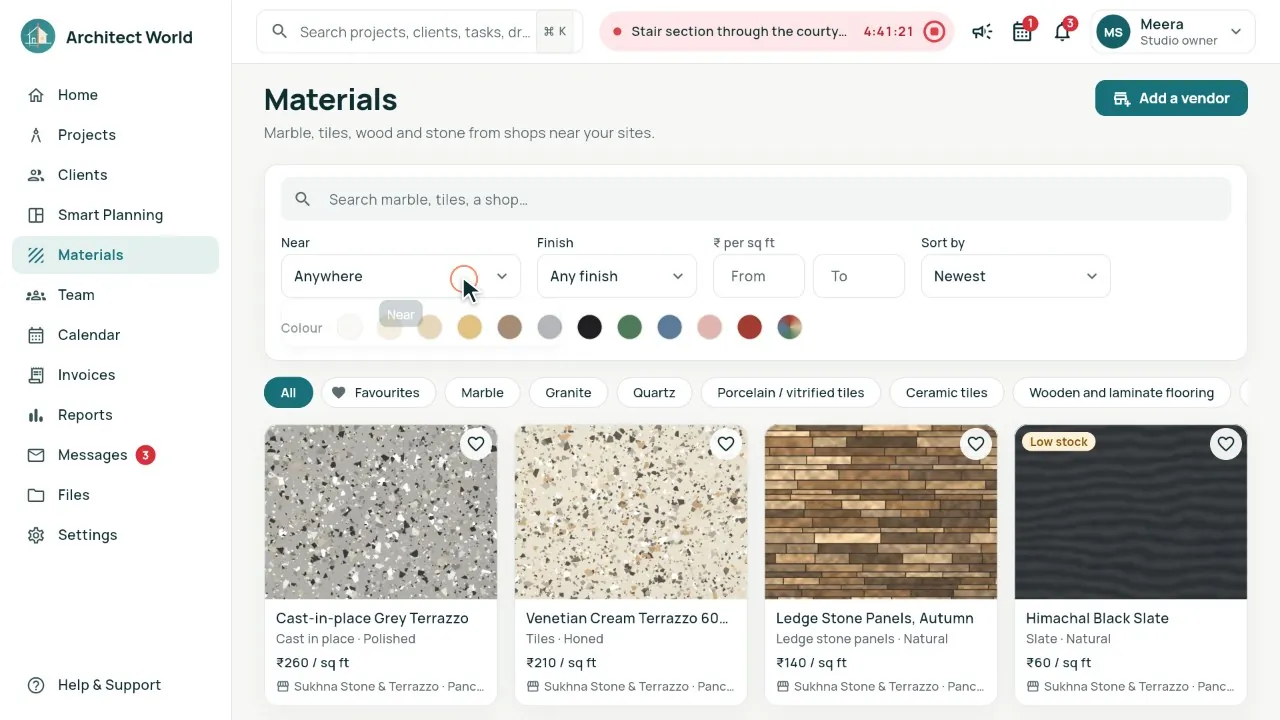Click the Team group icon

point(36,295)
